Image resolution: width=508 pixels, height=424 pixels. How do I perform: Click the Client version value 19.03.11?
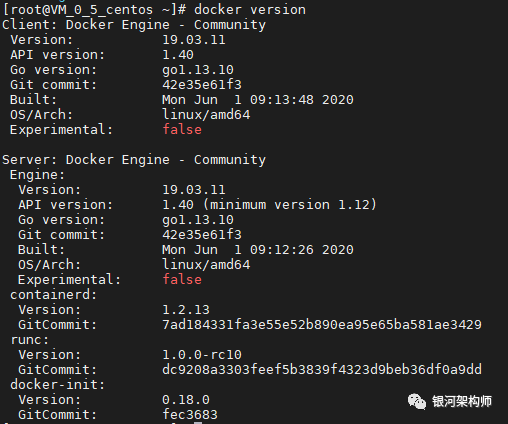(x=194, y=40)
